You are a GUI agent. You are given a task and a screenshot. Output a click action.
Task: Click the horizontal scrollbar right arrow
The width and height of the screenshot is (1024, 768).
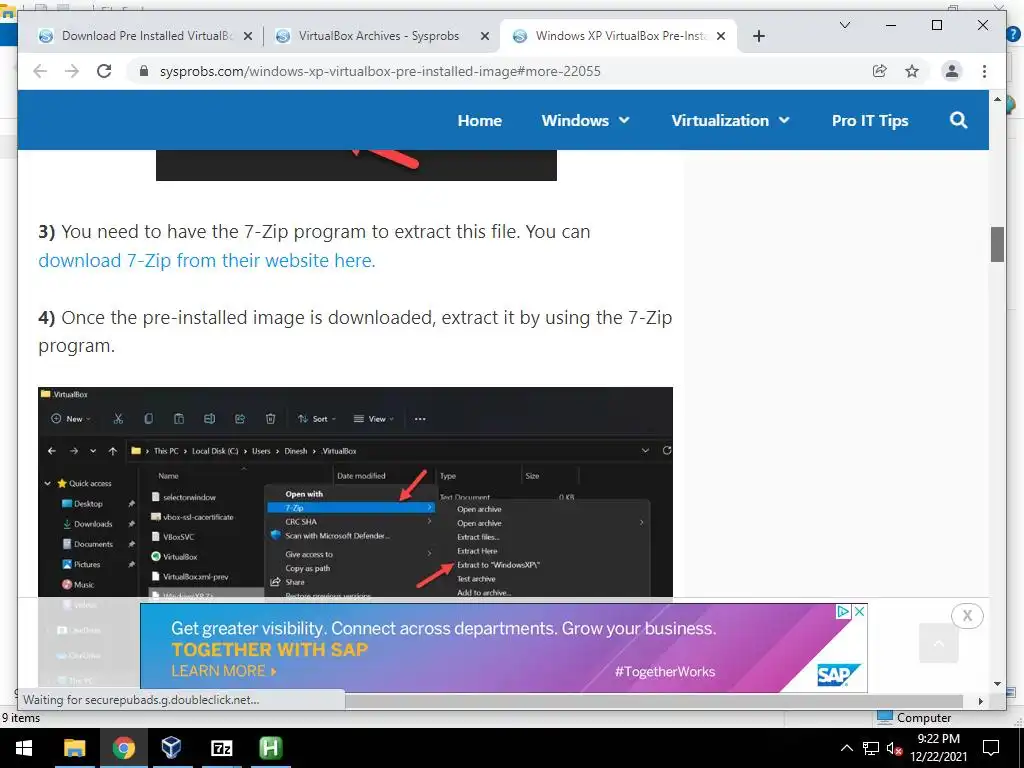pos(980,701)
